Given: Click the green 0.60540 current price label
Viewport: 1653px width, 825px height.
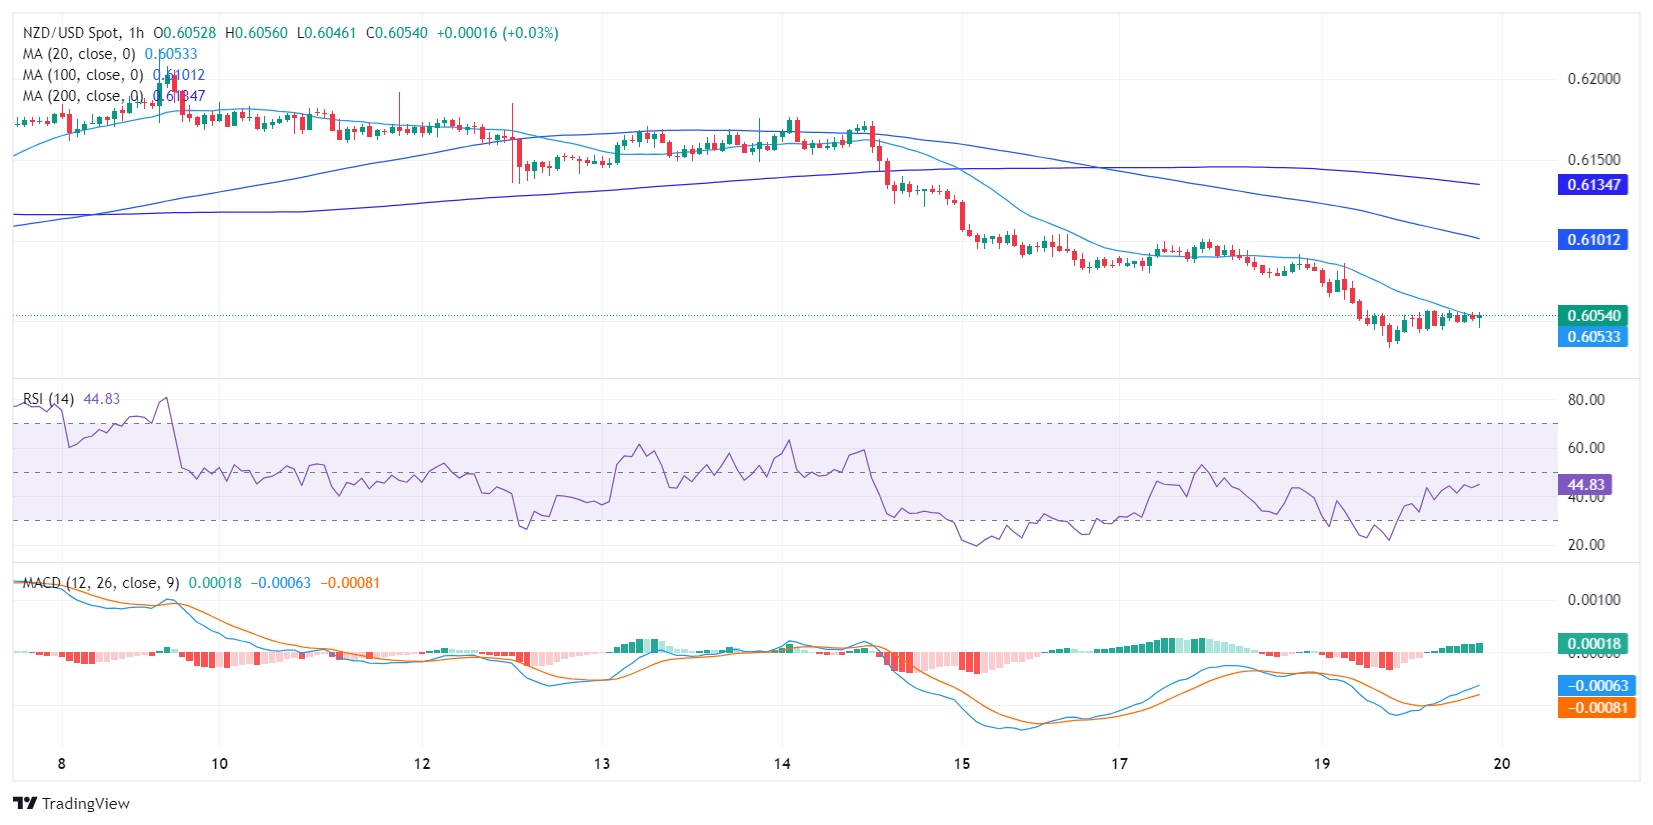Looking at the screenshot, I should click(1593, 316).
